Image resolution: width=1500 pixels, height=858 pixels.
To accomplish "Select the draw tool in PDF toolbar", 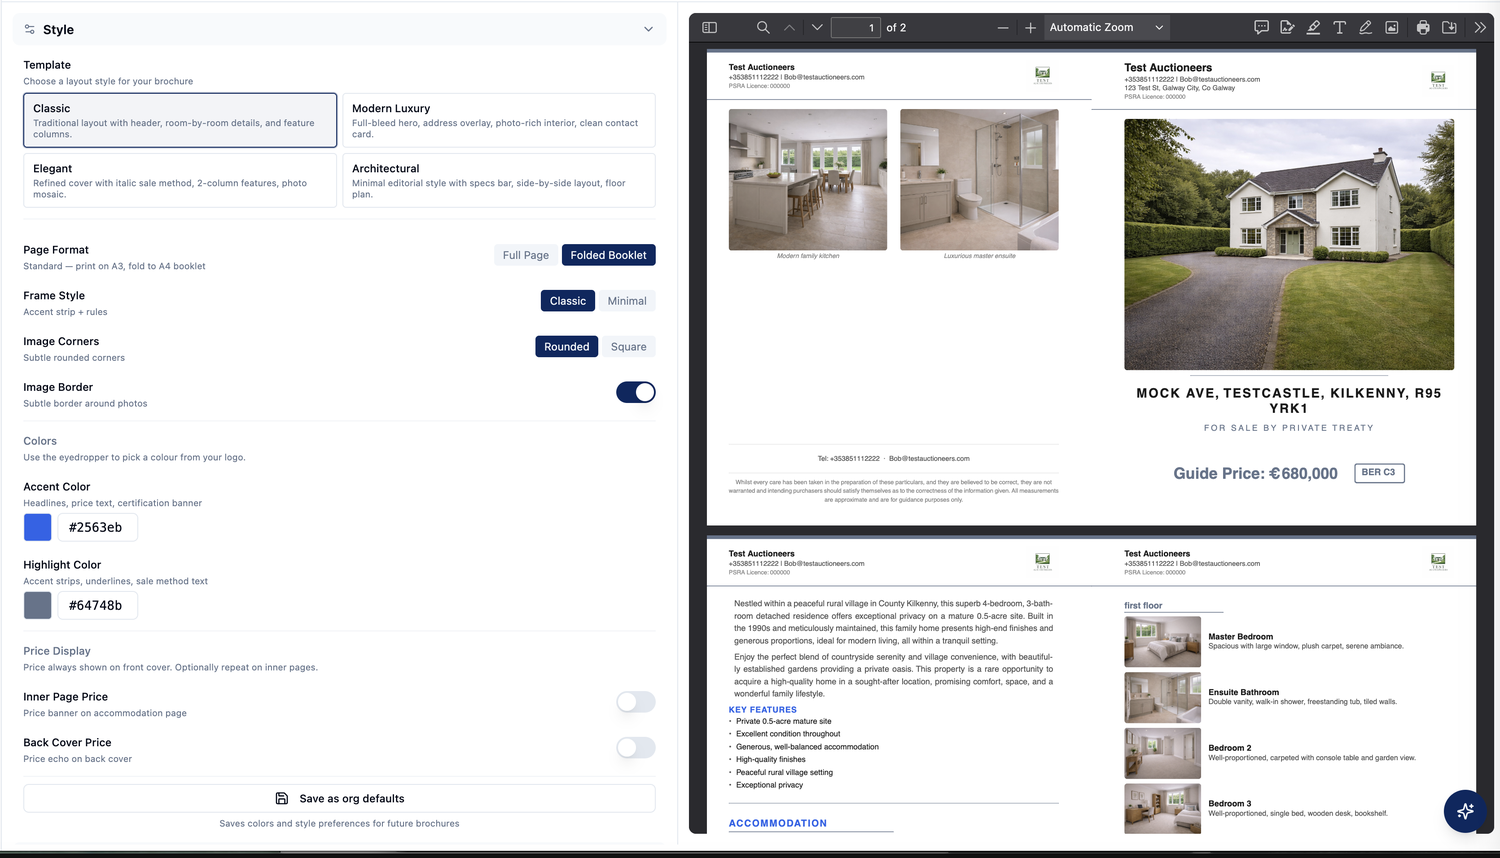I will pos(1365,28).
